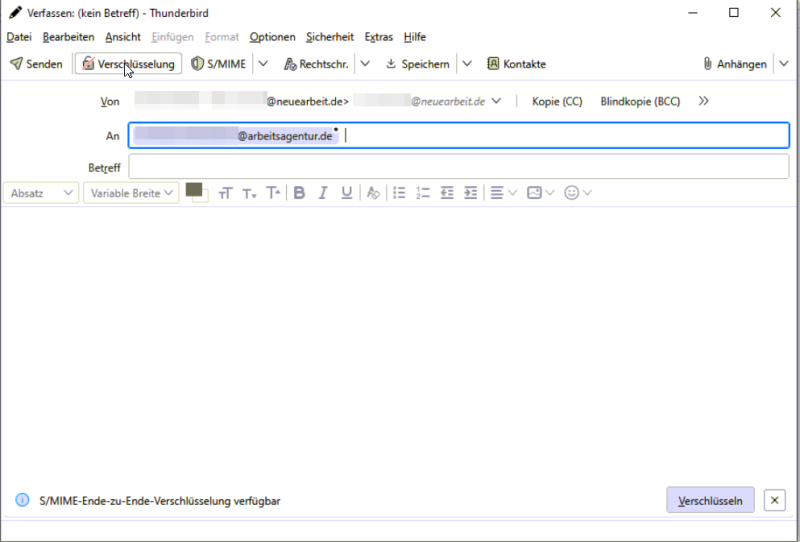Toggle underline formatting
This screenshot has height=542, width=800.
tap(347, 193)
